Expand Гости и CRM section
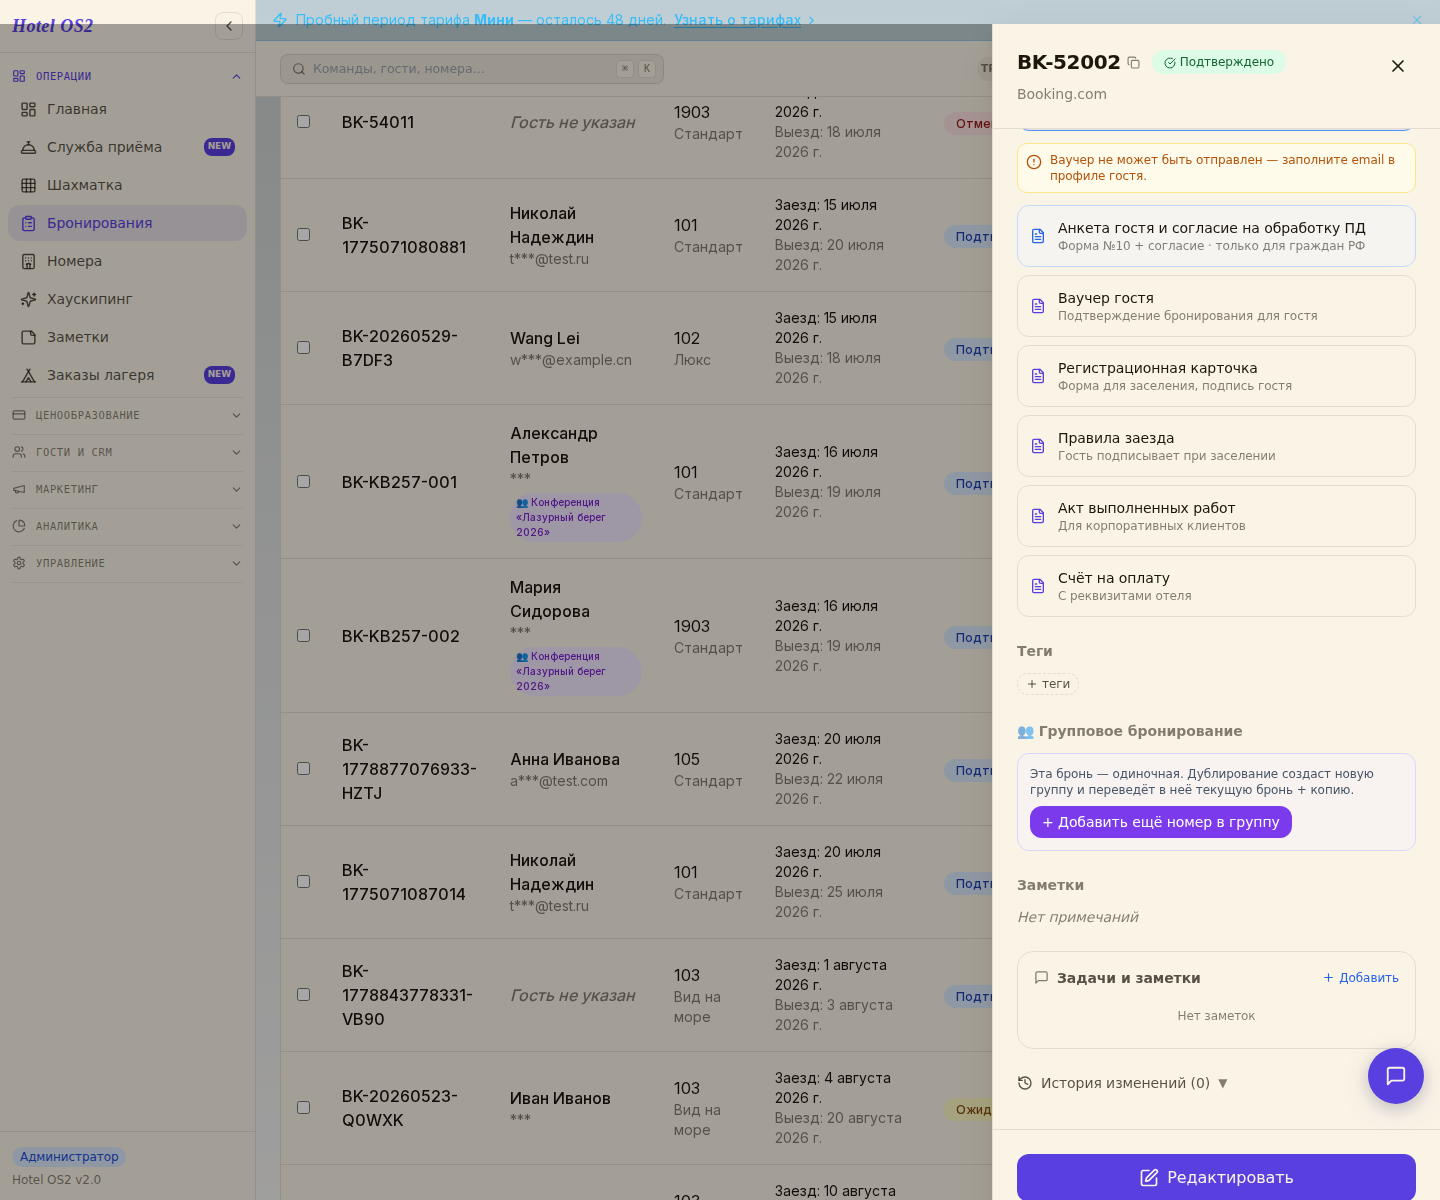 (127, 452)
